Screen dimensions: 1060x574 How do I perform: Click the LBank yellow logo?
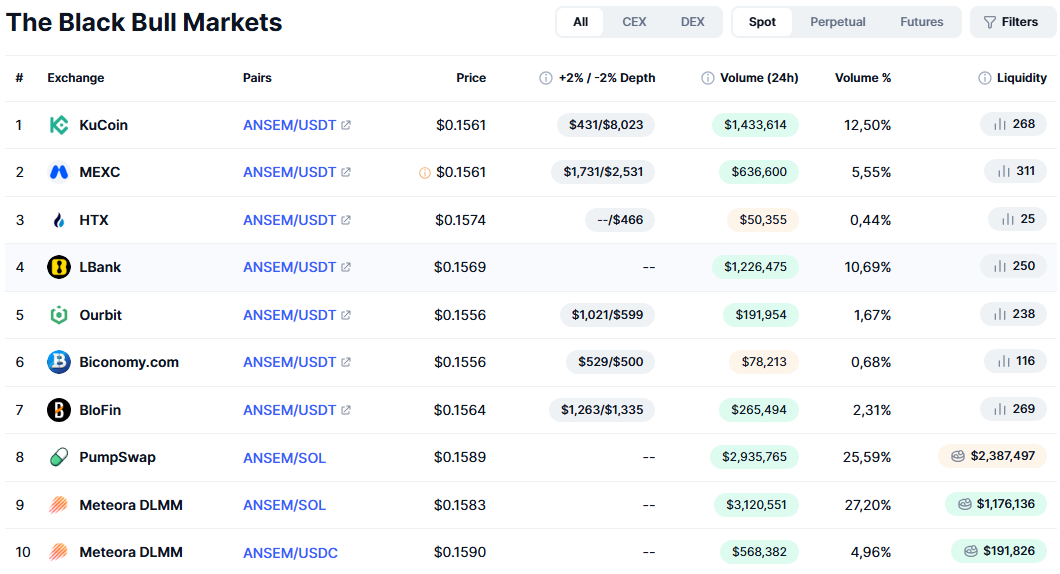(59, 267)
